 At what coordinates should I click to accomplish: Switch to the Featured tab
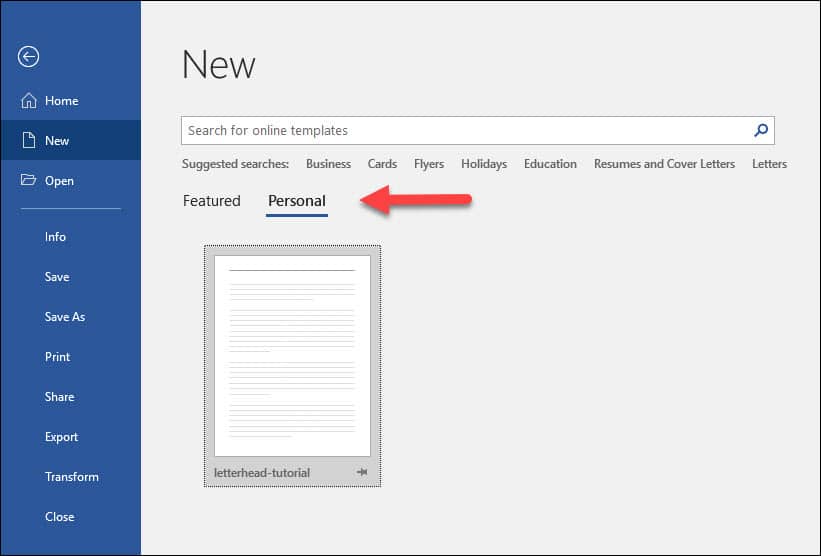click(x=212, y=201)
